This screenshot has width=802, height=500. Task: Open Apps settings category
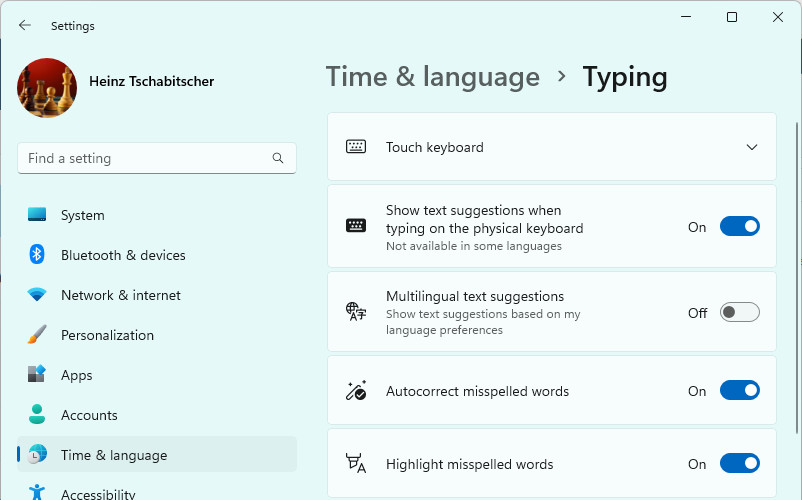pos(157,375)
